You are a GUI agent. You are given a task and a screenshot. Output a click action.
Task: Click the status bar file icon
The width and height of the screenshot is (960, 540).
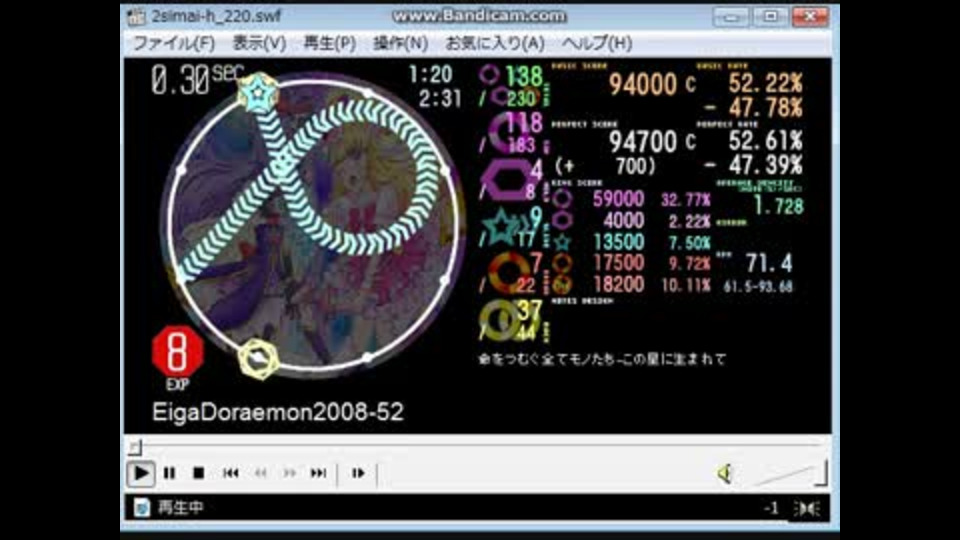tap(141, 508)
